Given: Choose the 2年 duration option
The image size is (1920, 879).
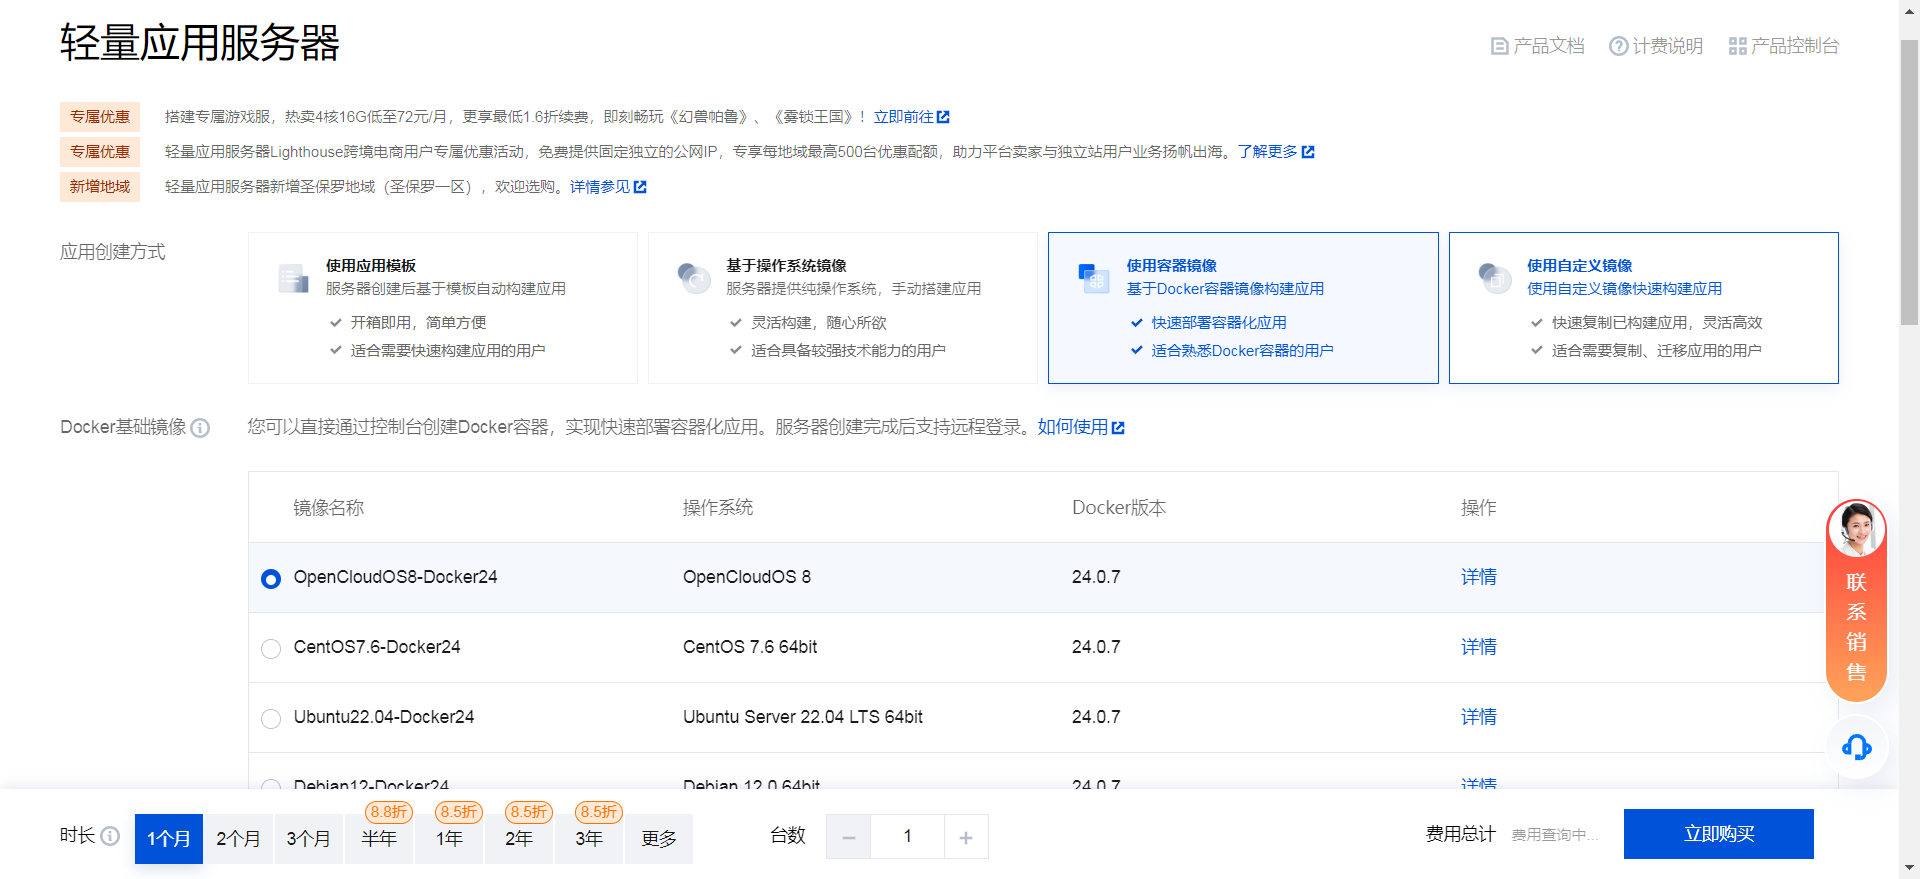Looking at the screenshot, I should [x=519, y=839].
